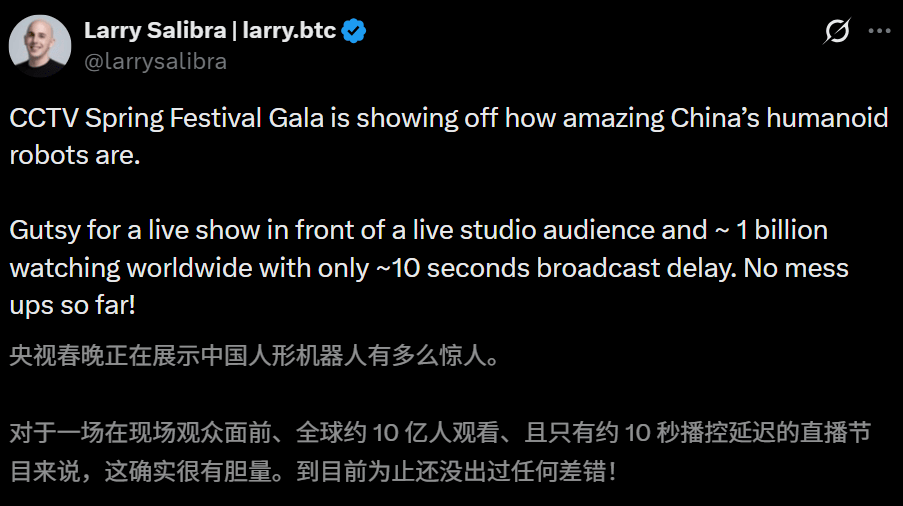Click the display name Larry Salibra | larry.btc
The height and width of the screenshot is (506, 903).
coord(209,30)
